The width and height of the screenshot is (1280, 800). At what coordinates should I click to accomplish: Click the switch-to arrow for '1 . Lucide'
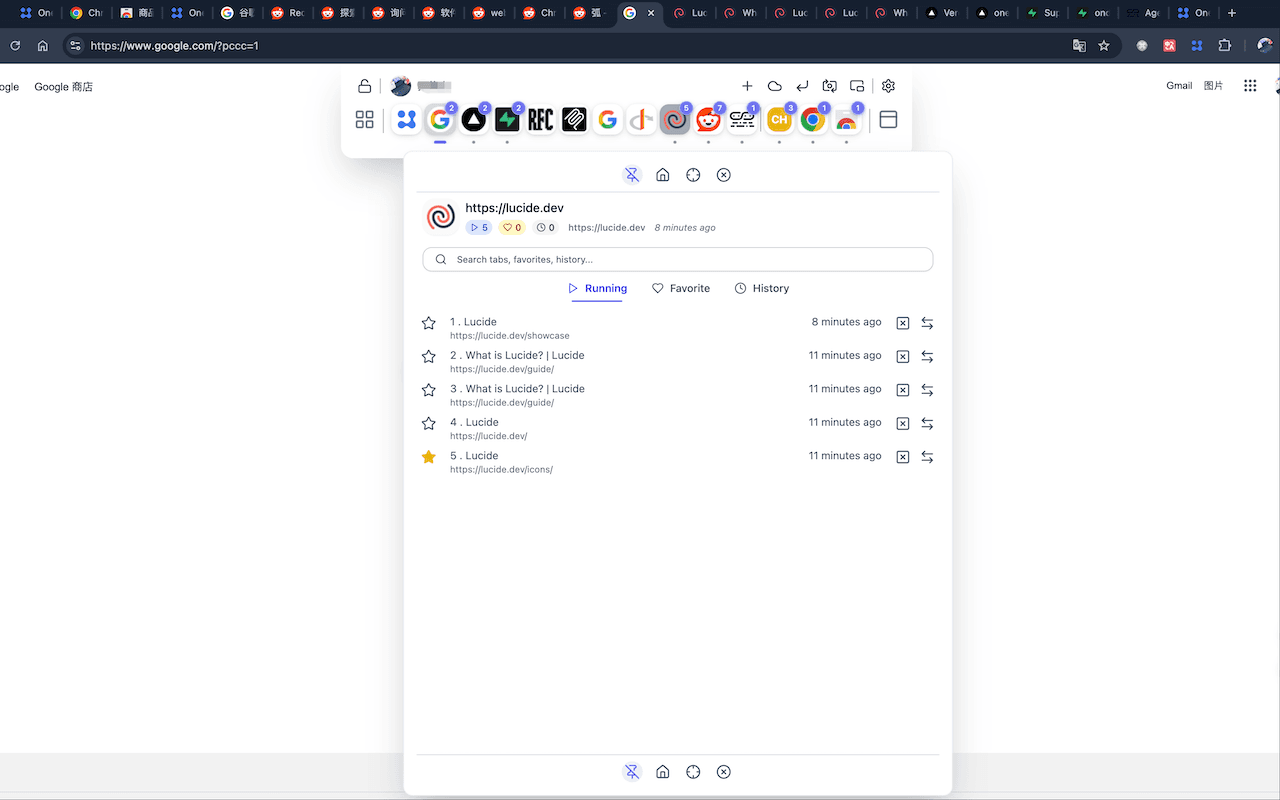pyautogui.click(x=927, y=323)
